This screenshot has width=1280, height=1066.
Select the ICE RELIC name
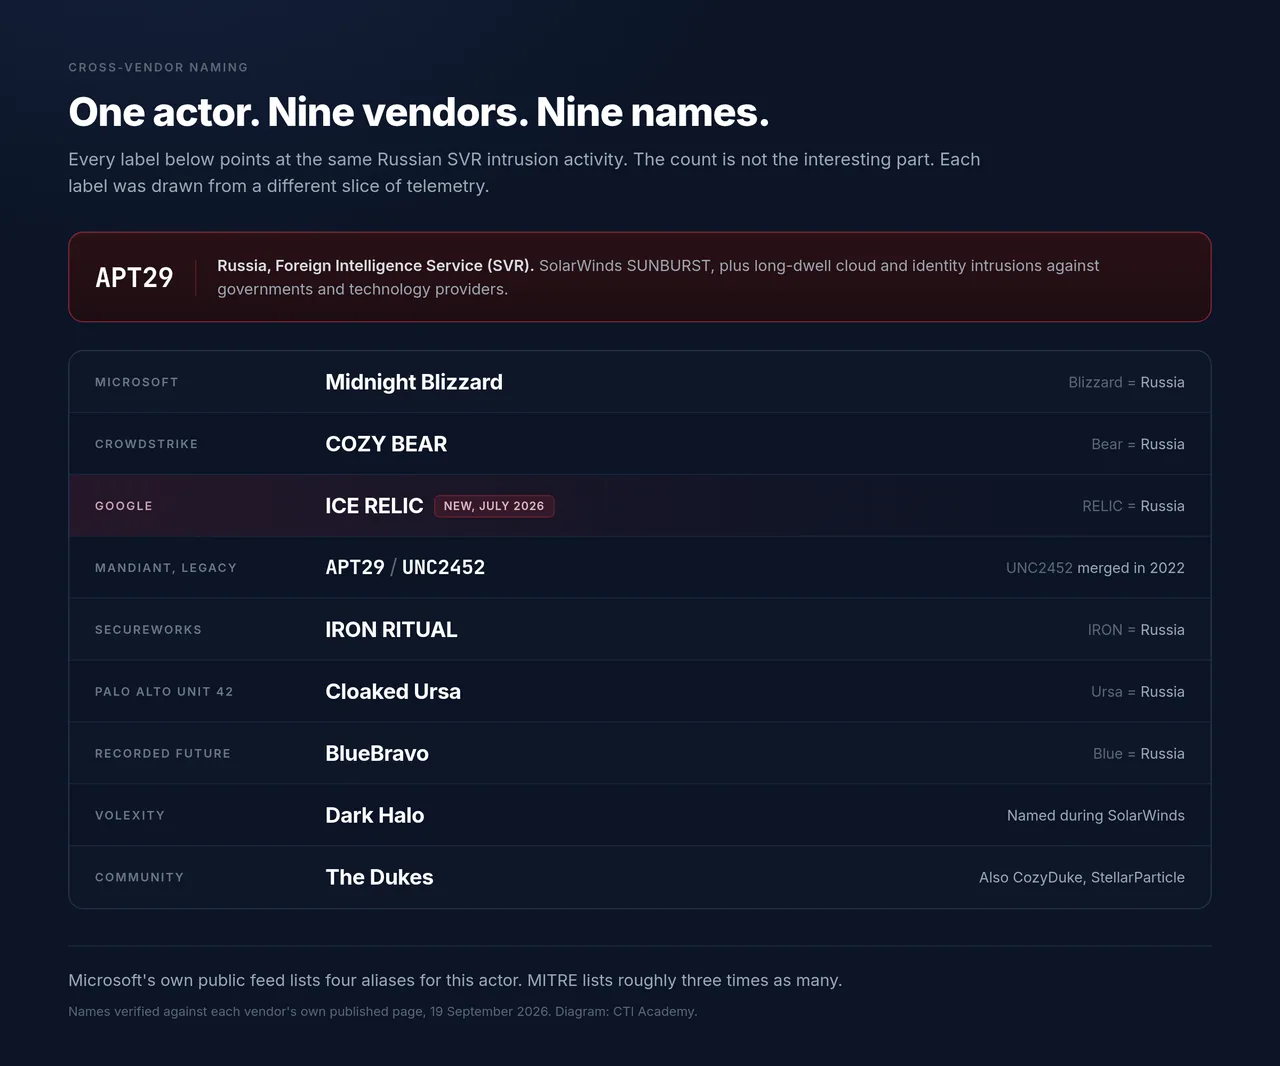(x=374, y=506)
